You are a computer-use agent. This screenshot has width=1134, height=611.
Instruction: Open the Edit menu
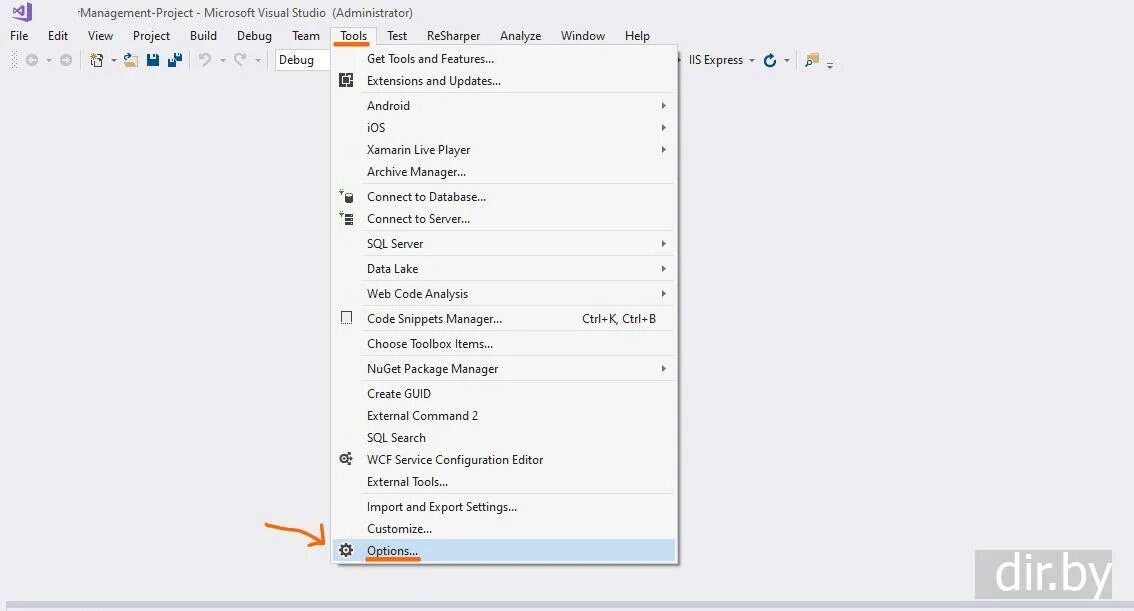coord(58,35)
